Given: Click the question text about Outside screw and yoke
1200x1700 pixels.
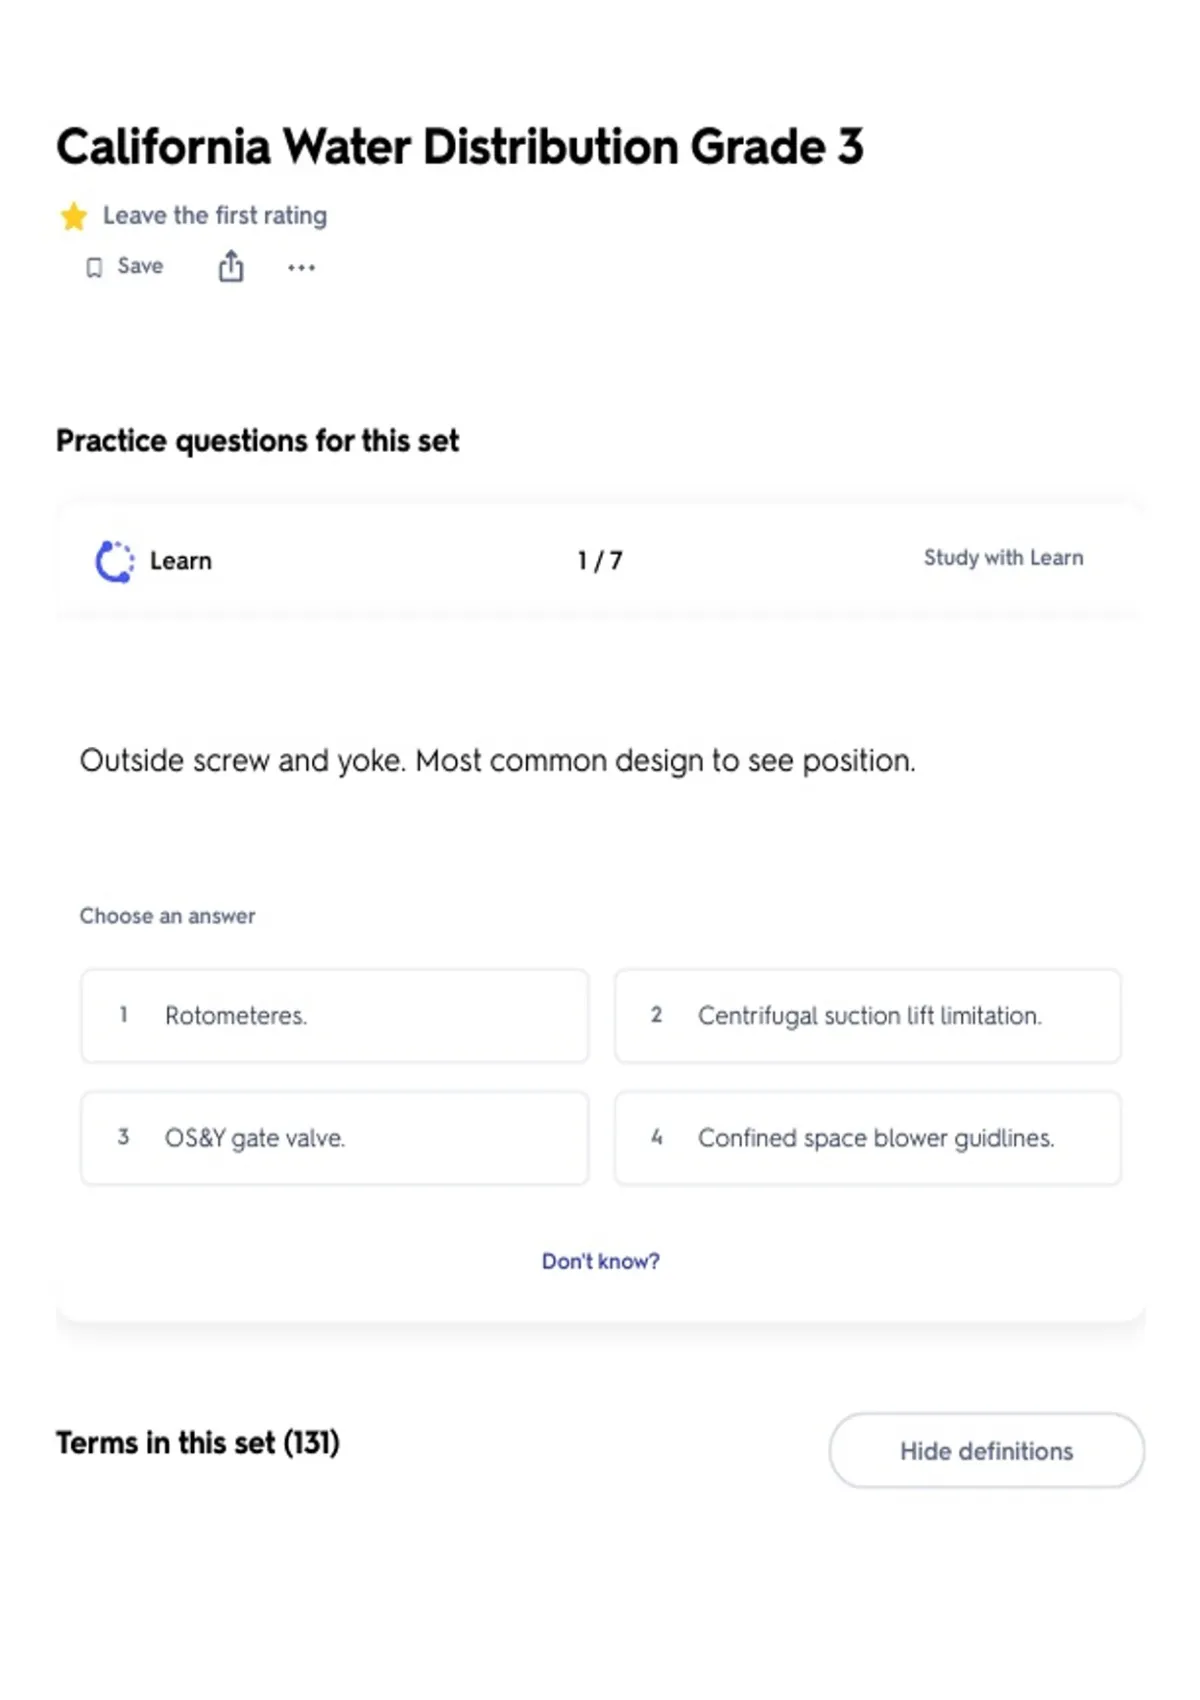Looking at the screenshot, I should 498,761.
